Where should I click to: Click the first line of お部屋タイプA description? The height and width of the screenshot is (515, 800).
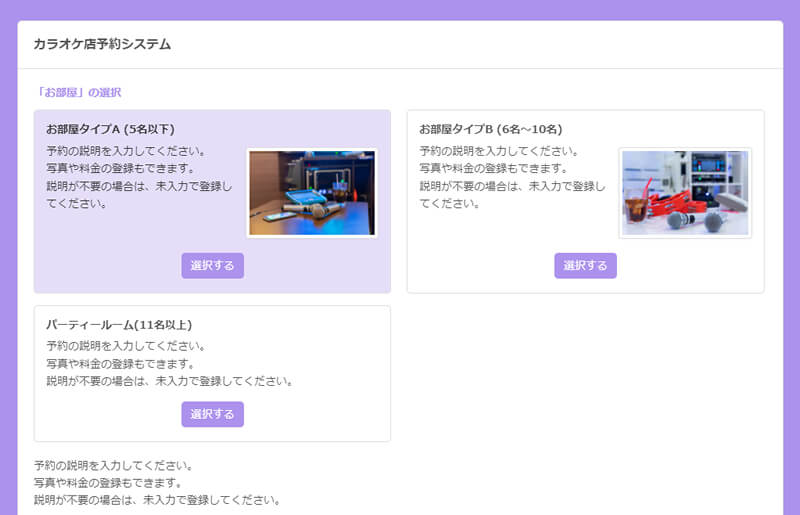(x=125, y=151)
